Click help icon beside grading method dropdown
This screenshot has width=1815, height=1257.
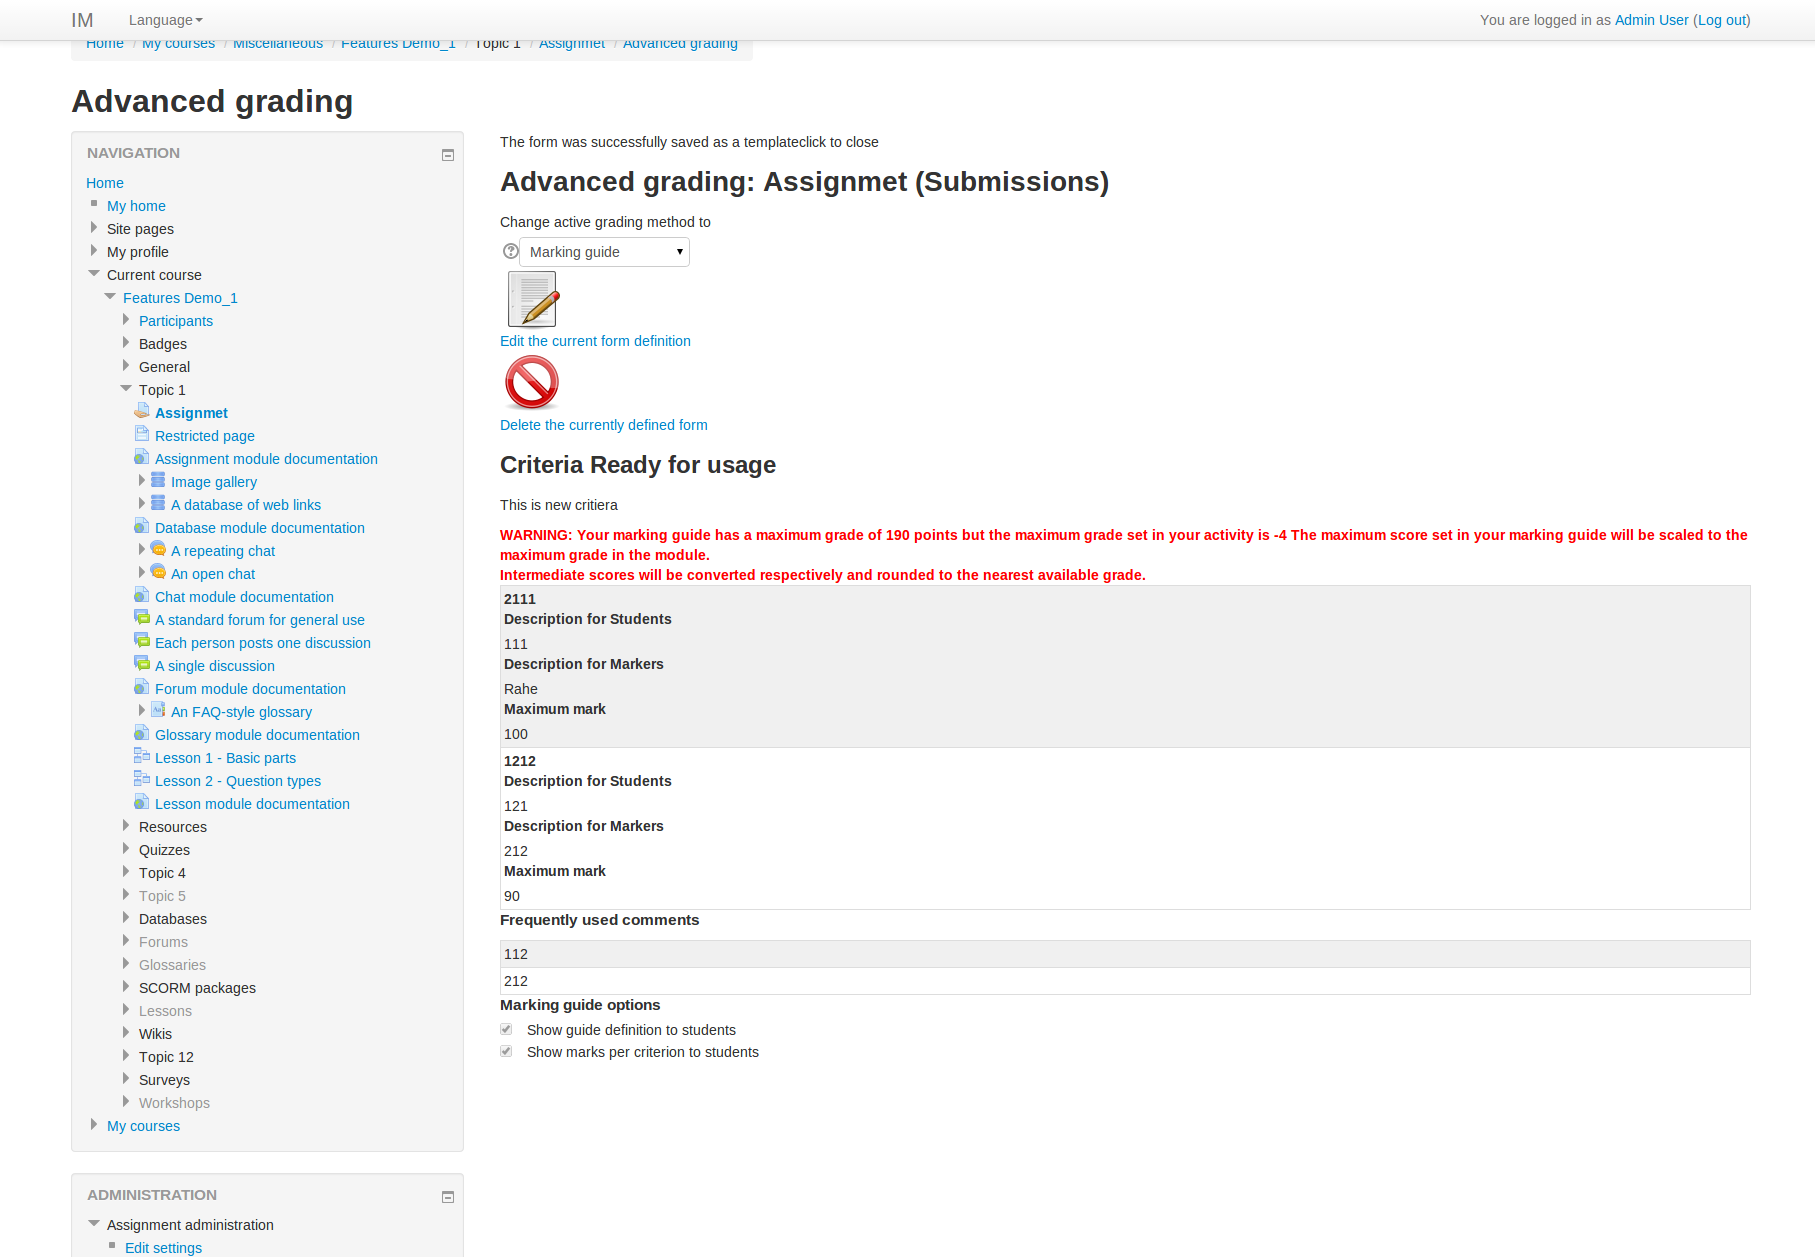tap(510, 251)
